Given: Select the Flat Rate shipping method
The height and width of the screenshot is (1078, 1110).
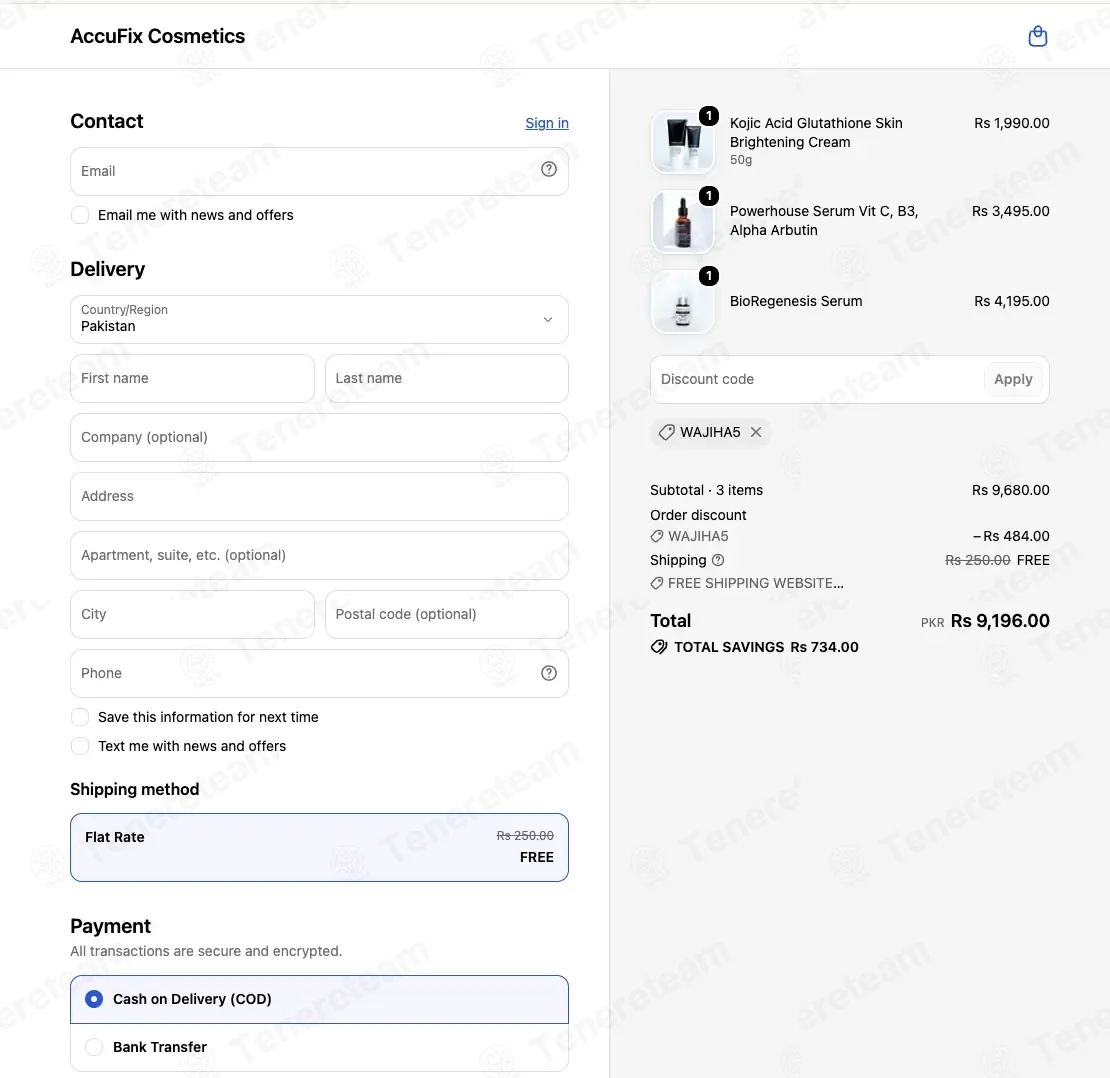Looking at the screenshot, I should (319, 847).
